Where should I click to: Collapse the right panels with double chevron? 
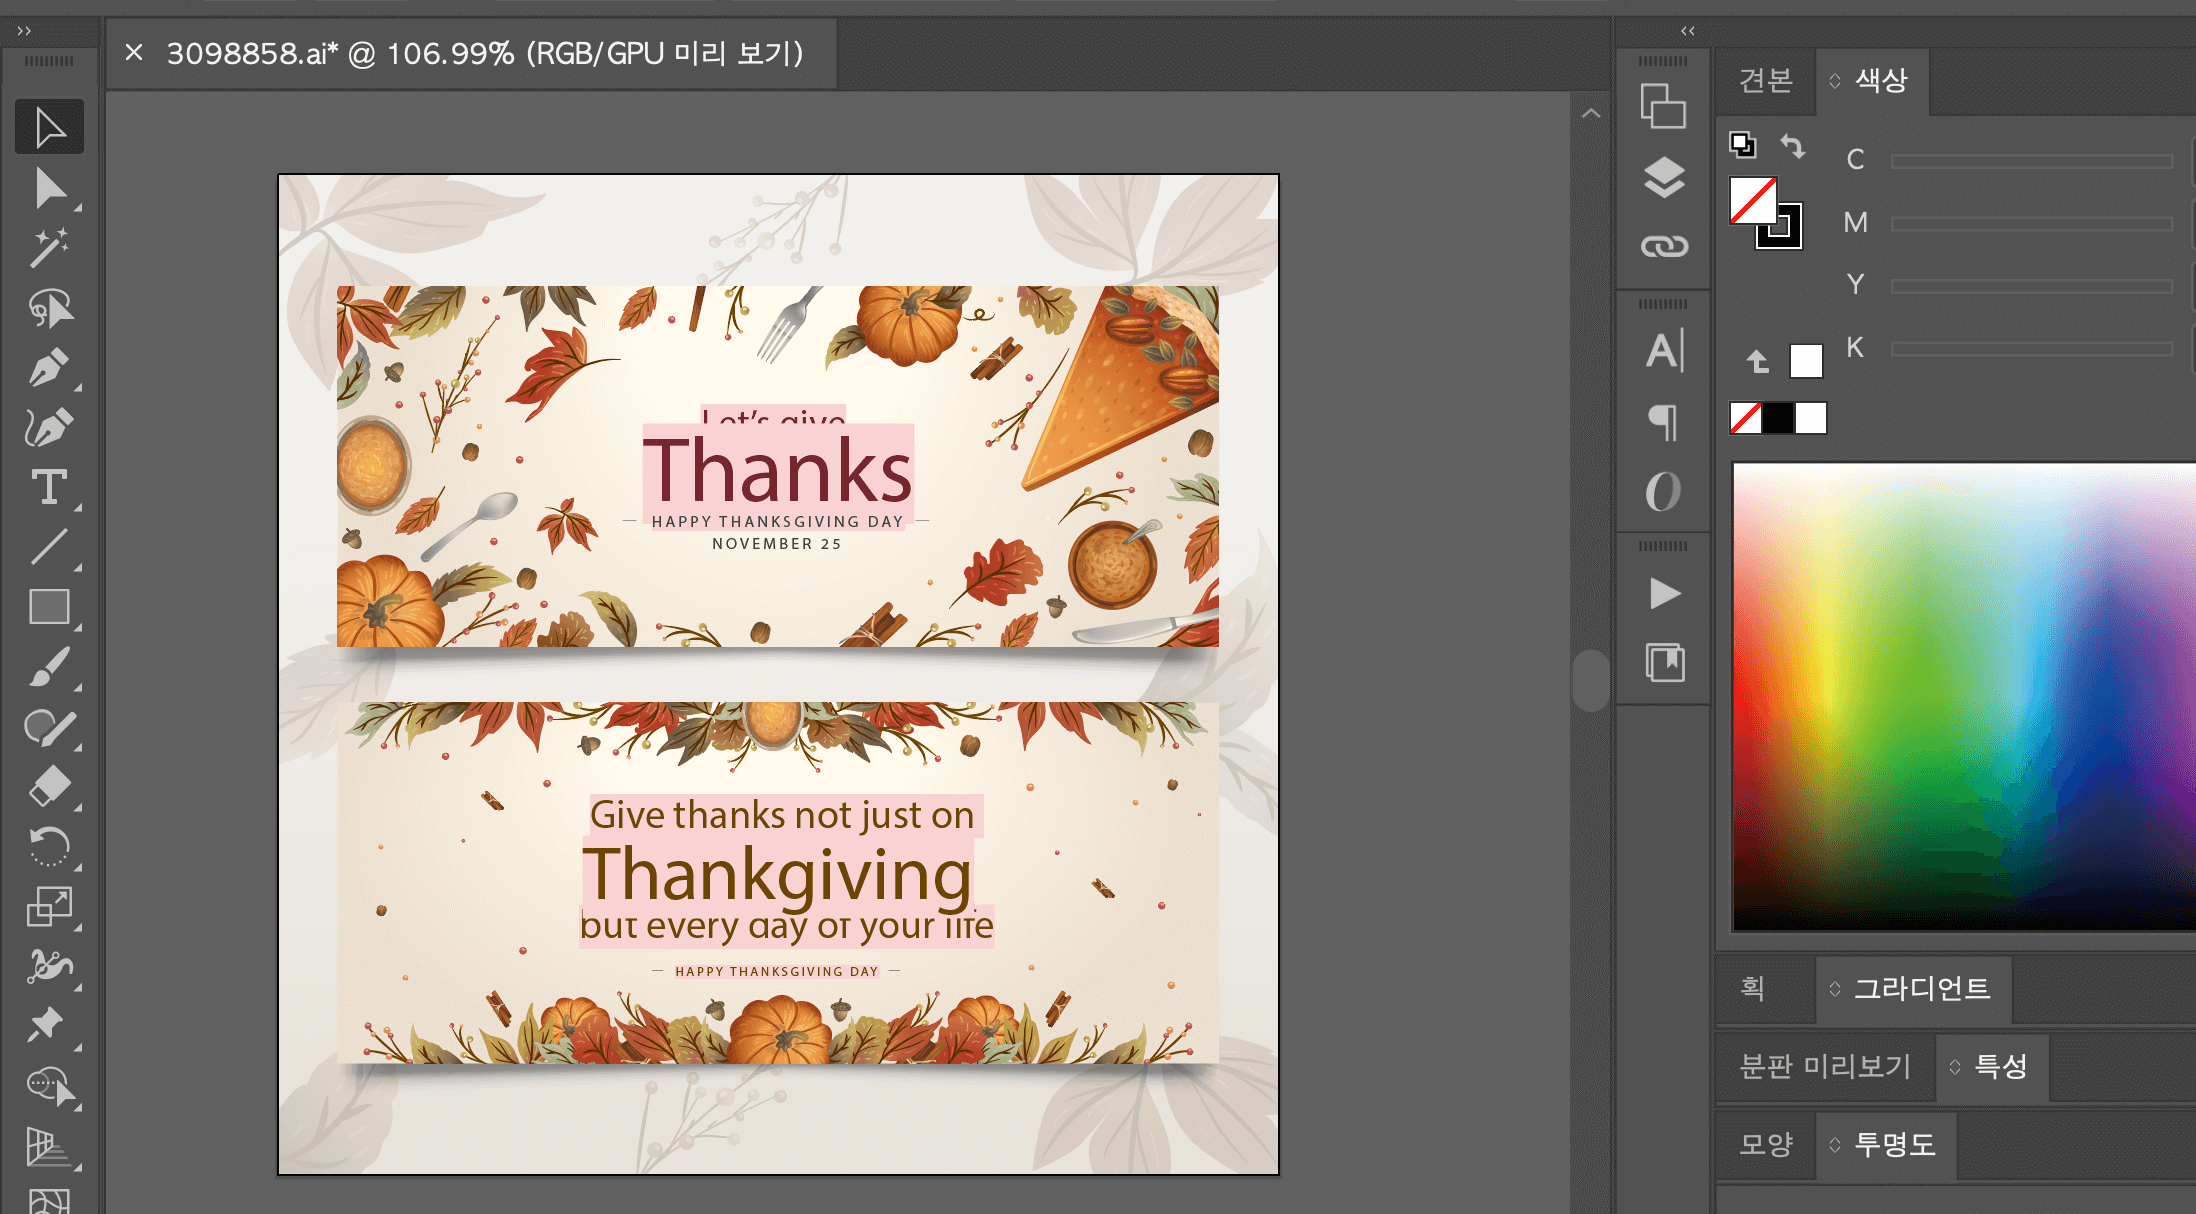[x=1688, y=31]
